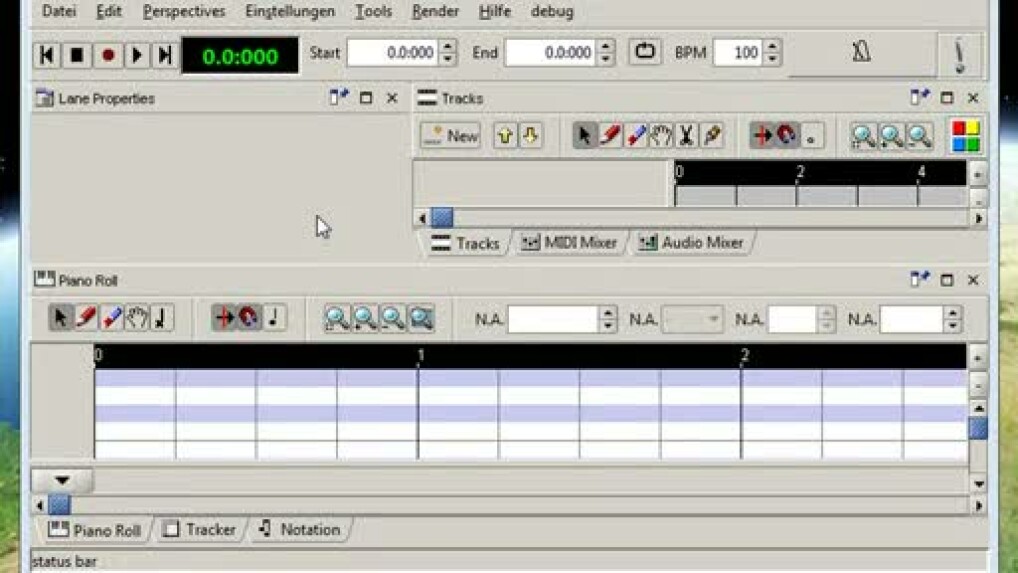1018x573 pixels.
Task: Open the color palette in Tracks toolbar
Action: pyautogui.click(x=965, y=136)
